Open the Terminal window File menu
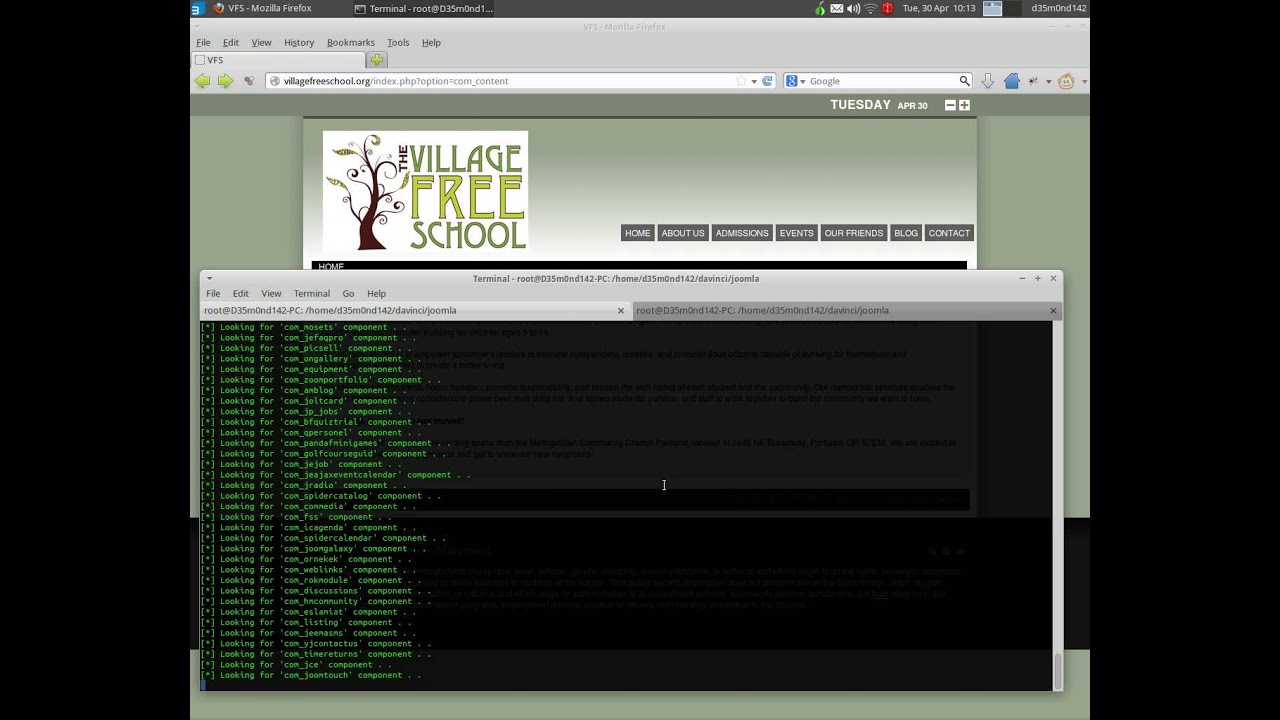Image resolution: width=1280 pixels, height=720 pixels. click(213, 293)
